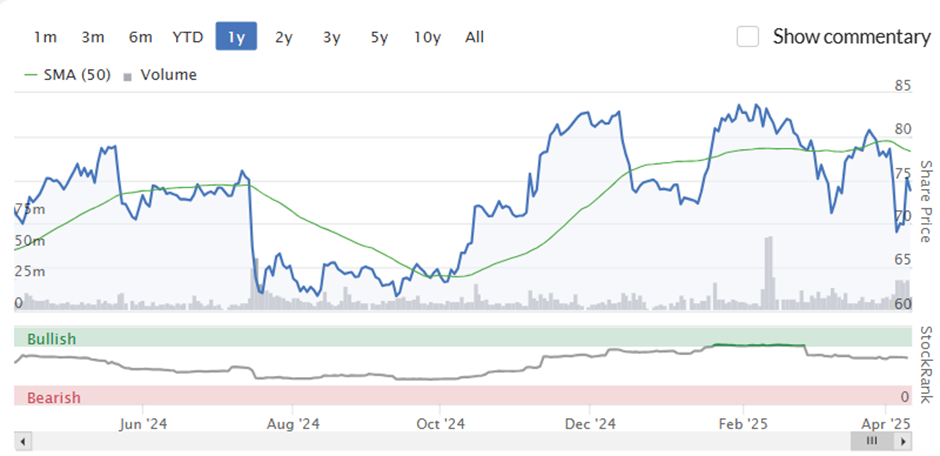Click the scrollbar left arrow

[x=23, y=442]
